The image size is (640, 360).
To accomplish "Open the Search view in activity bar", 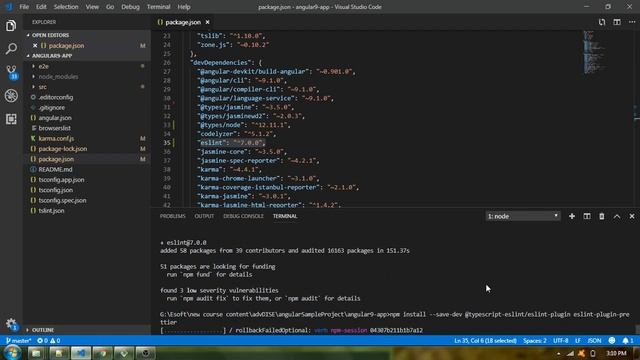I will 11,49.
